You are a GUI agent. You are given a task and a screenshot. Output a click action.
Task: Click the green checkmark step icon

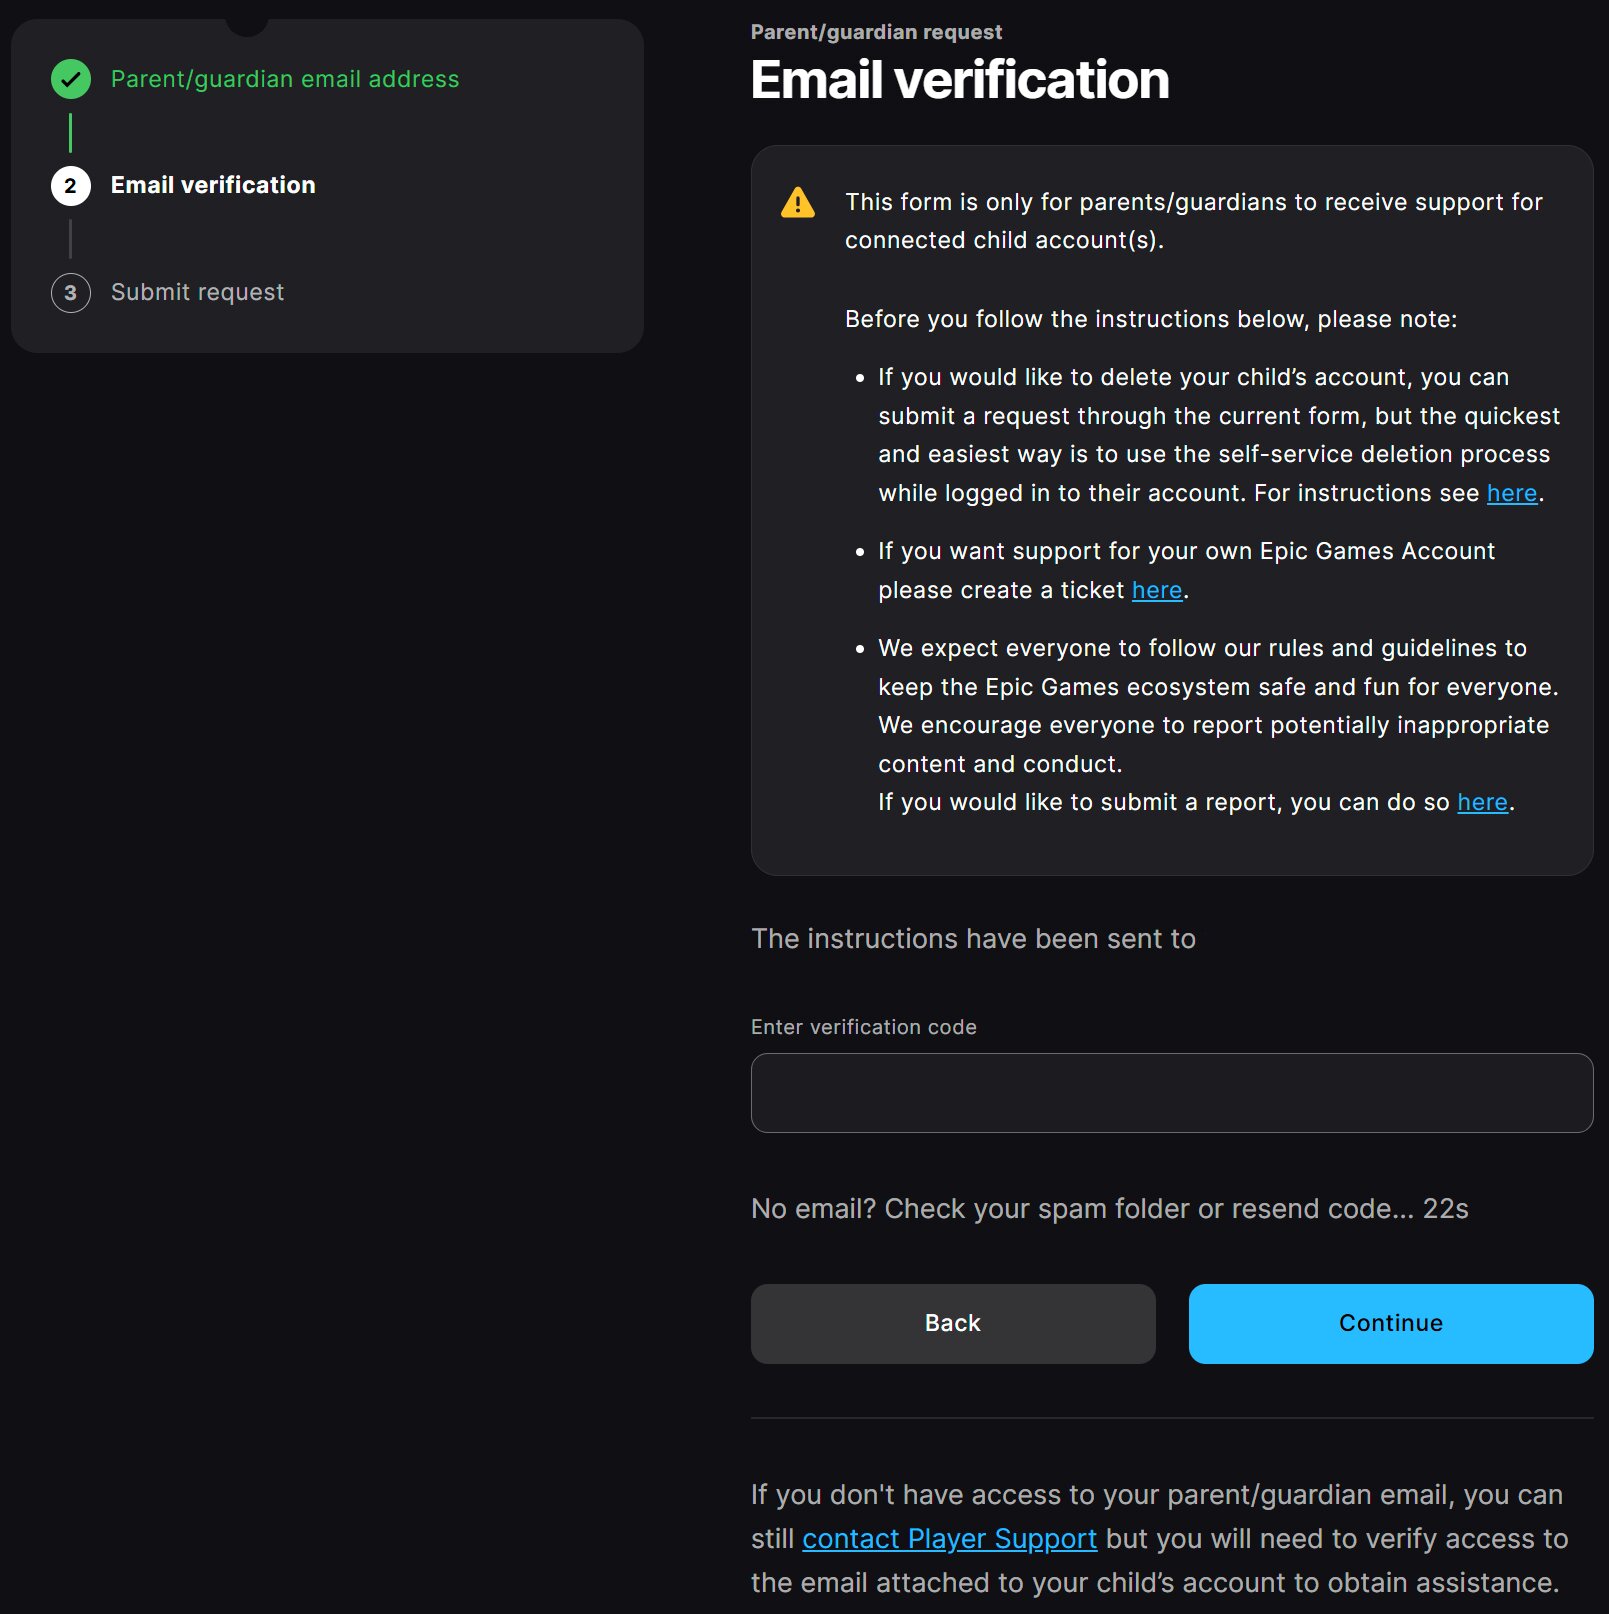click(71, 79)
